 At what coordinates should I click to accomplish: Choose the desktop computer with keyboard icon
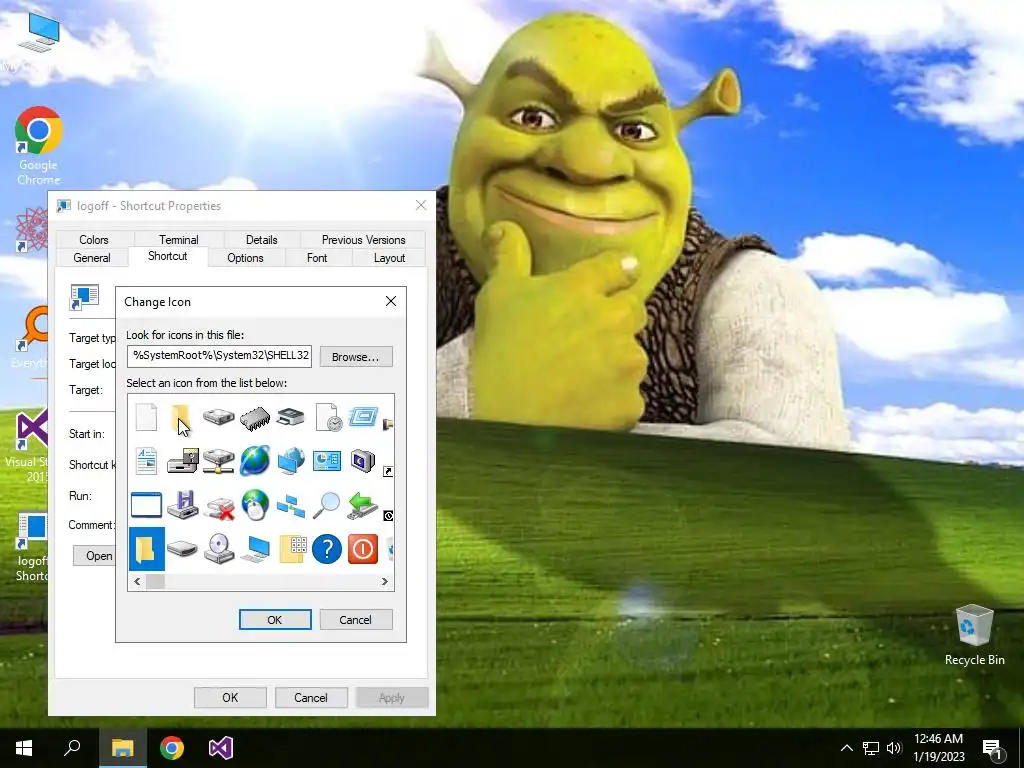(255, 549)
